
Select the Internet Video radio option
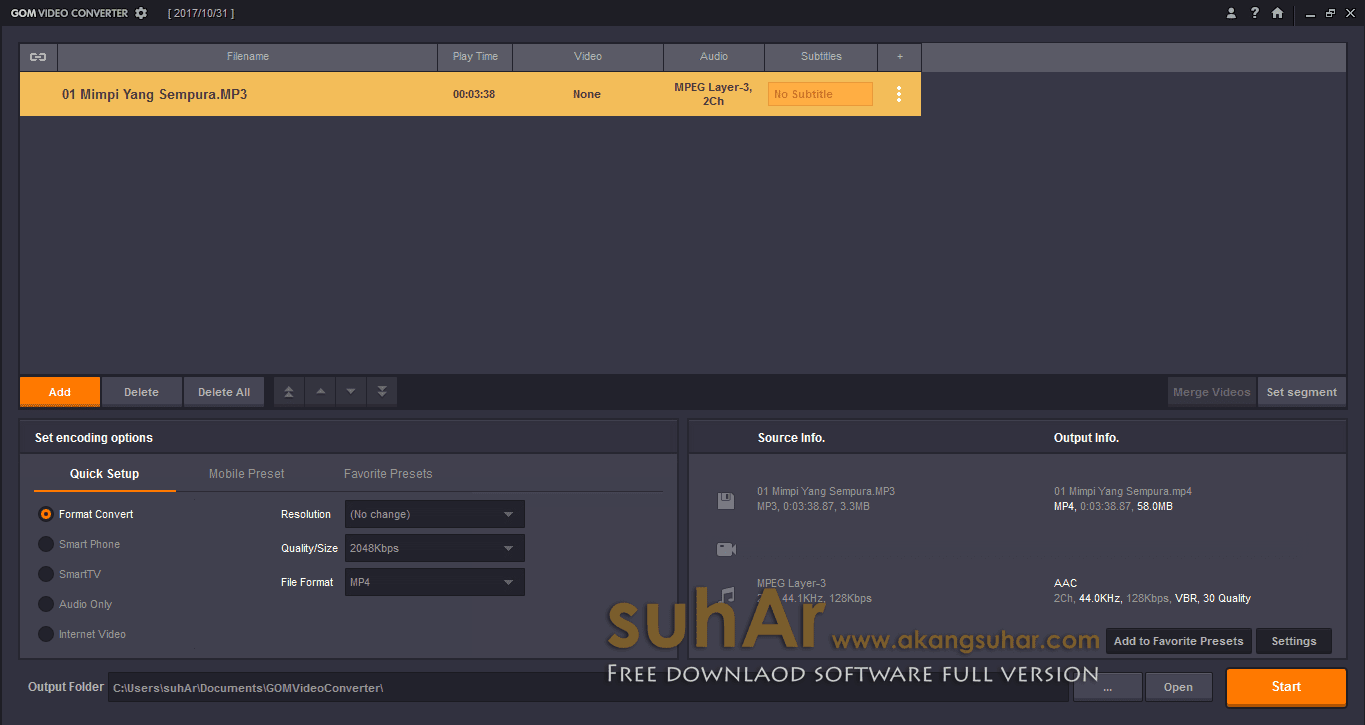point(46,634)
